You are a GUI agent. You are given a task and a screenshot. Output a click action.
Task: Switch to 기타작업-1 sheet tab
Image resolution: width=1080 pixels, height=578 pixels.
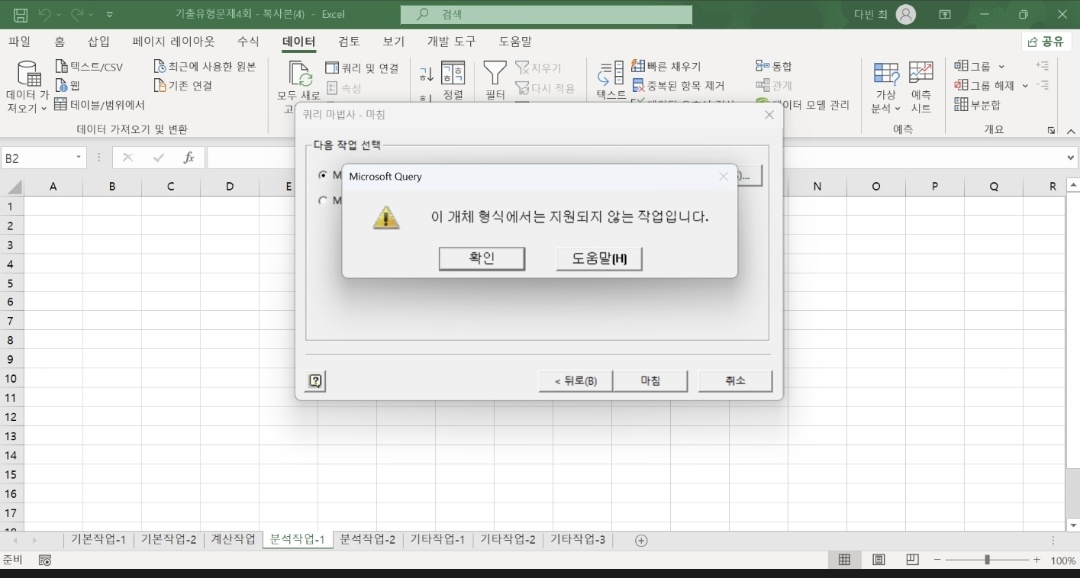[437, 540]
